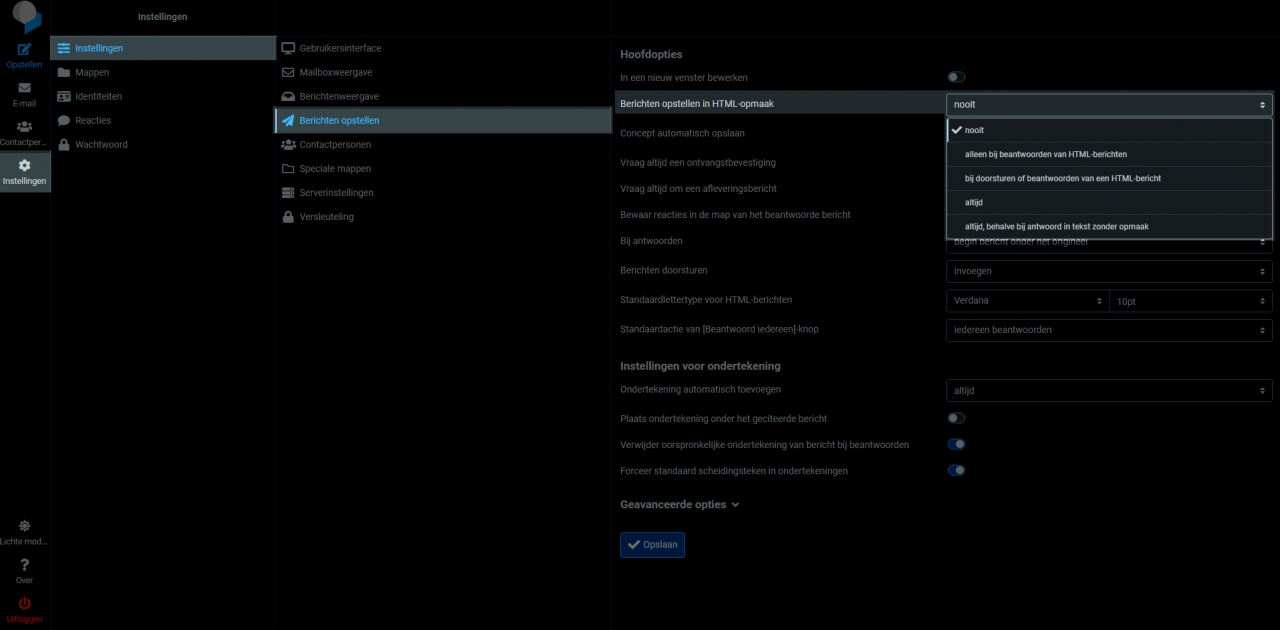The image size is (1280, 630).
Task: Open Contactpersonen from the left sidebar
Action: tap(24, 126)
